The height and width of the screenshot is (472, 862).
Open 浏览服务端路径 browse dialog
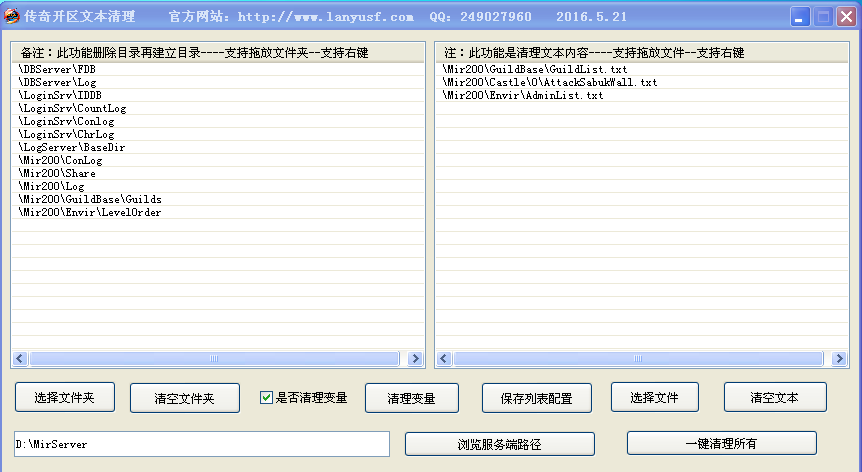(x=499, y=443)
